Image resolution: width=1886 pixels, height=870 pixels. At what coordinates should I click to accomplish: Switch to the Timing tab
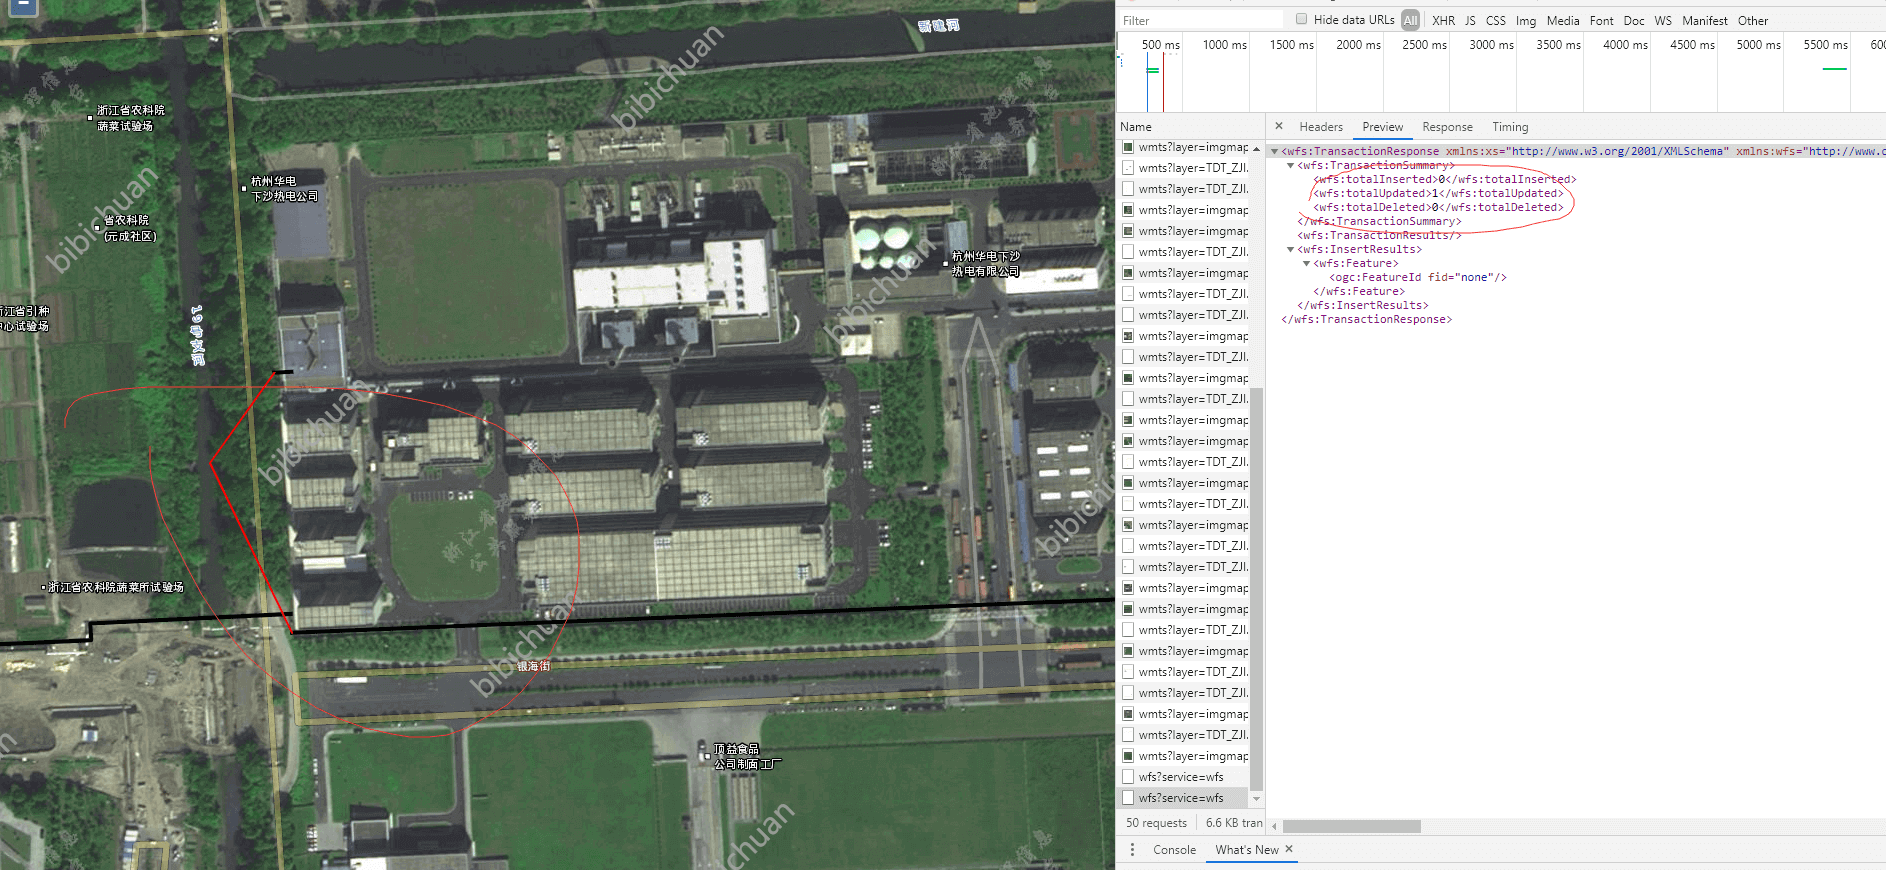[1510, 127]
